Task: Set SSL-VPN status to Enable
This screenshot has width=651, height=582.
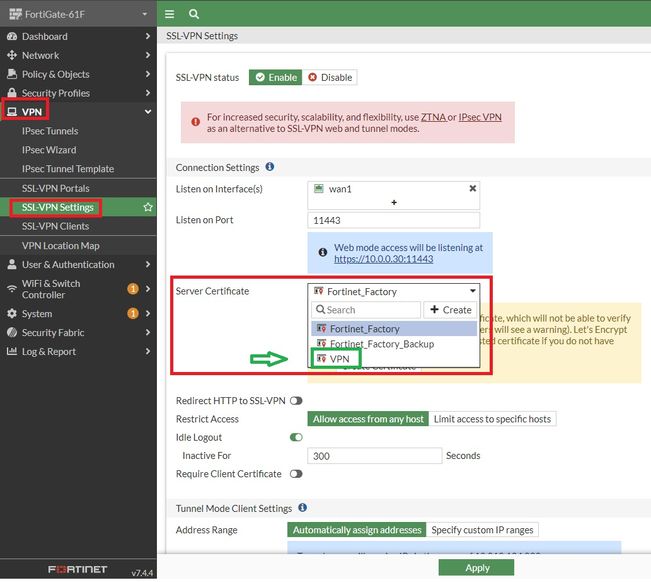Action: [x=276, y=77]
